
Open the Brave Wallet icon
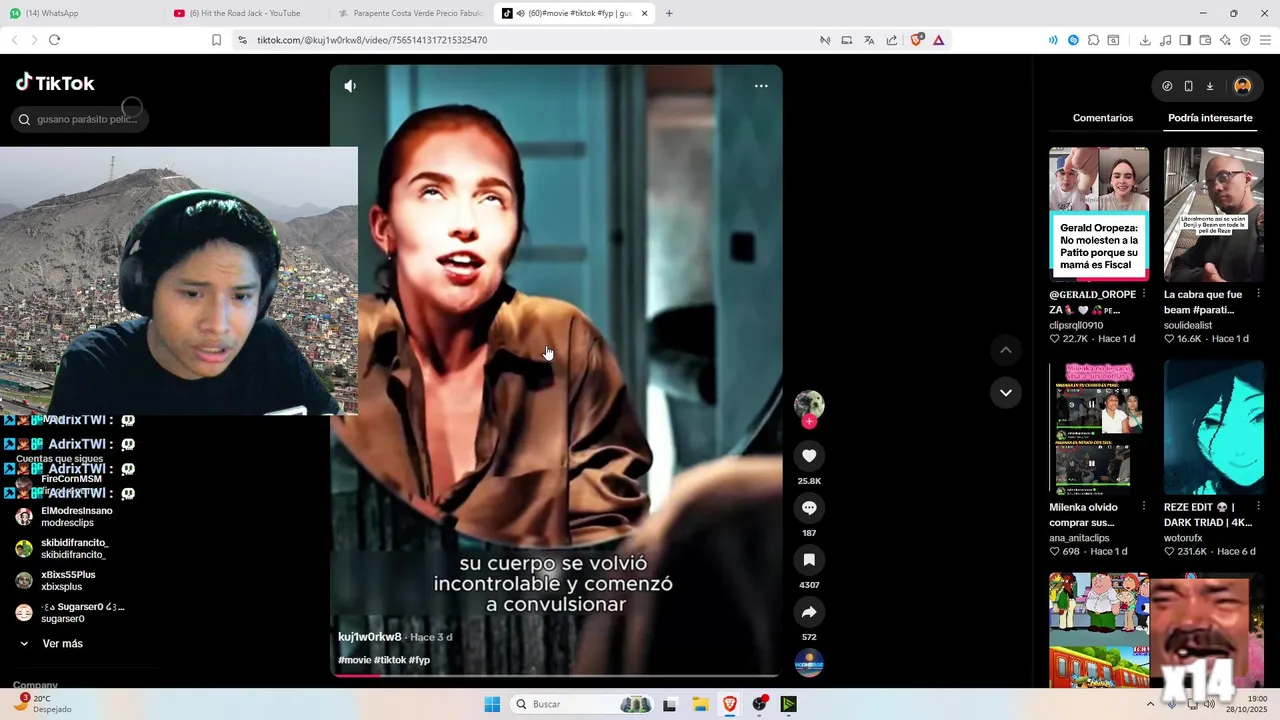click(1205, 40)
